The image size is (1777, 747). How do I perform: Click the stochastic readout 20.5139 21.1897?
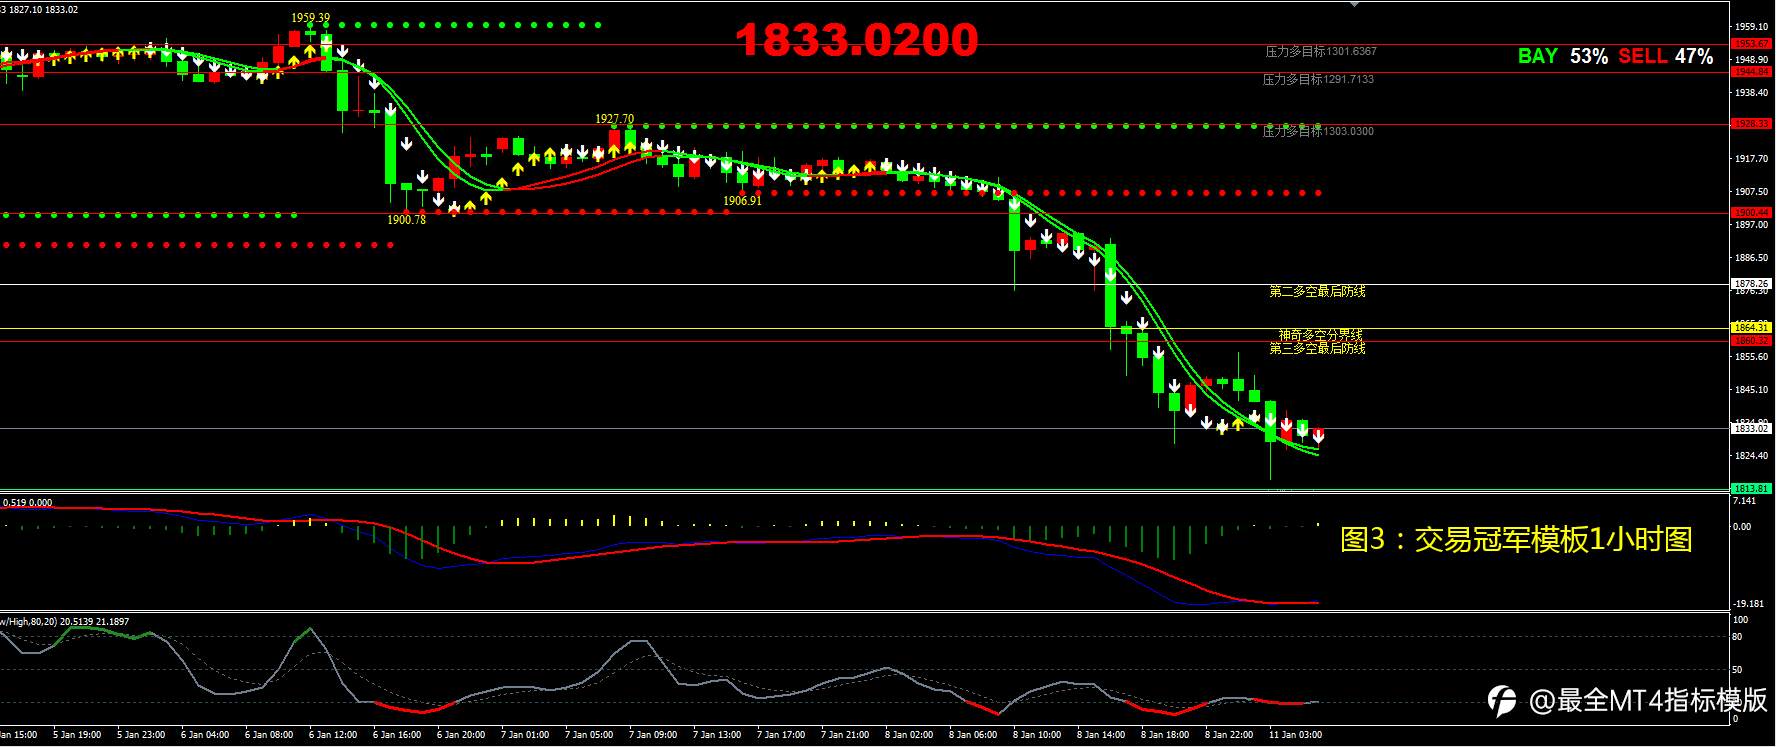(x=94, y=622)
